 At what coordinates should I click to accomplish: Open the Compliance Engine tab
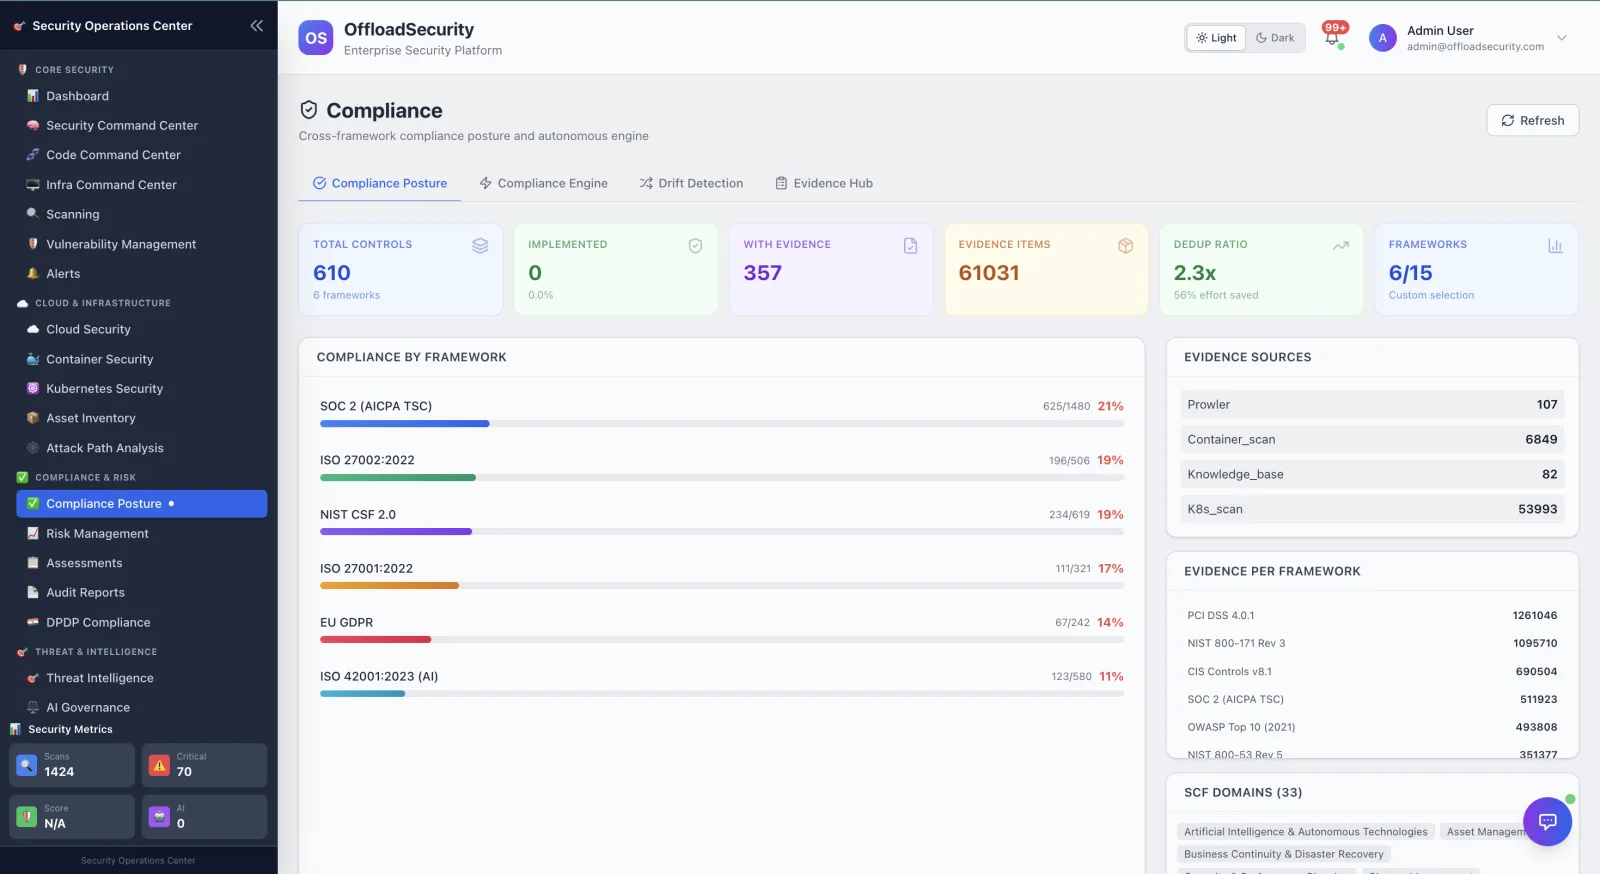543,183
